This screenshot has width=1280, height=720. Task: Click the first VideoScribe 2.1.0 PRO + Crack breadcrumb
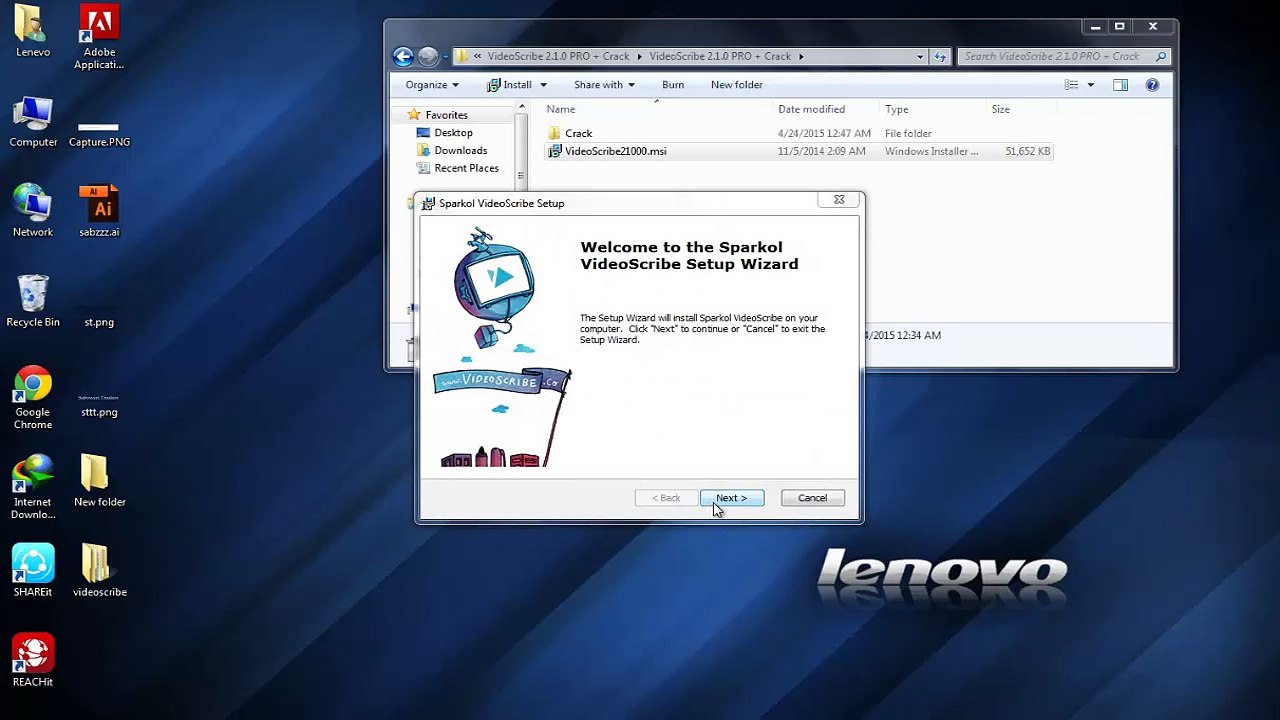559,56
